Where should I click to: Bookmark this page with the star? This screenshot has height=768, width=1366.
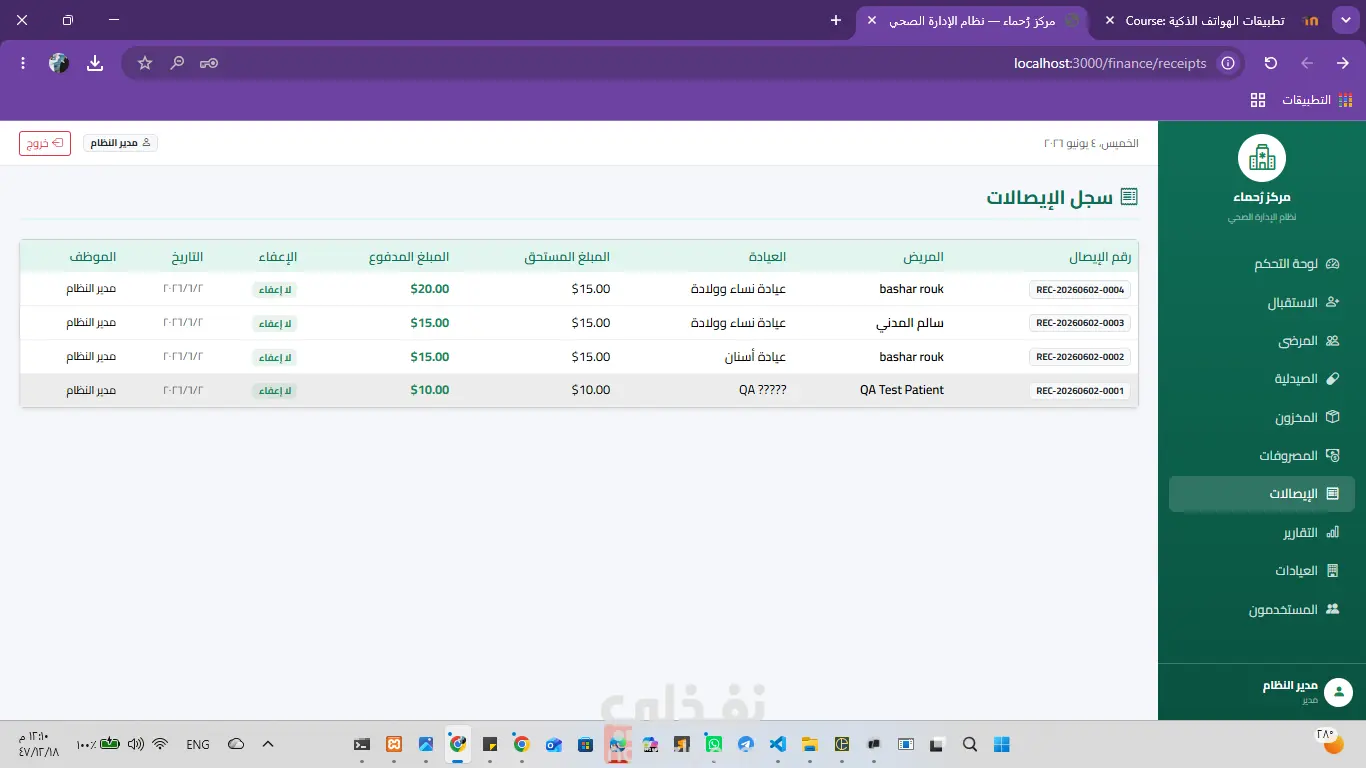pyautogui.click(x=145, y=63)
